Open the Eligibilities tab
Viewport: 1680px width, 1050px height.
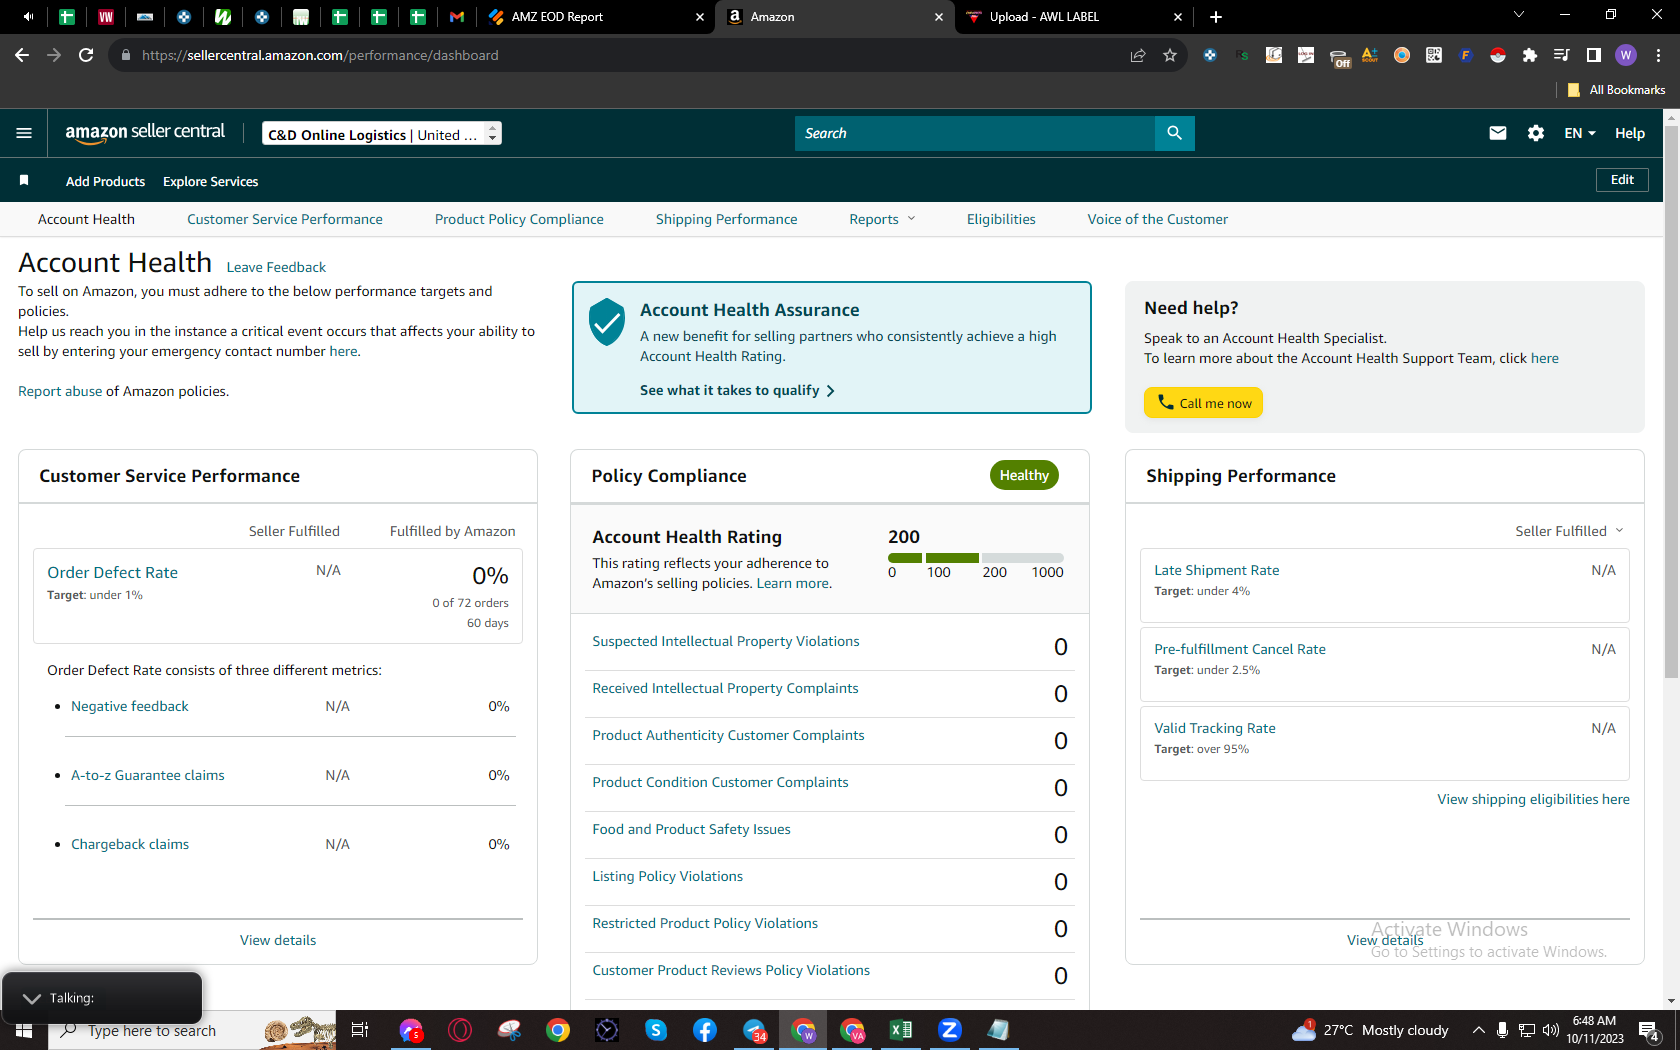(x=1001, y=219)
